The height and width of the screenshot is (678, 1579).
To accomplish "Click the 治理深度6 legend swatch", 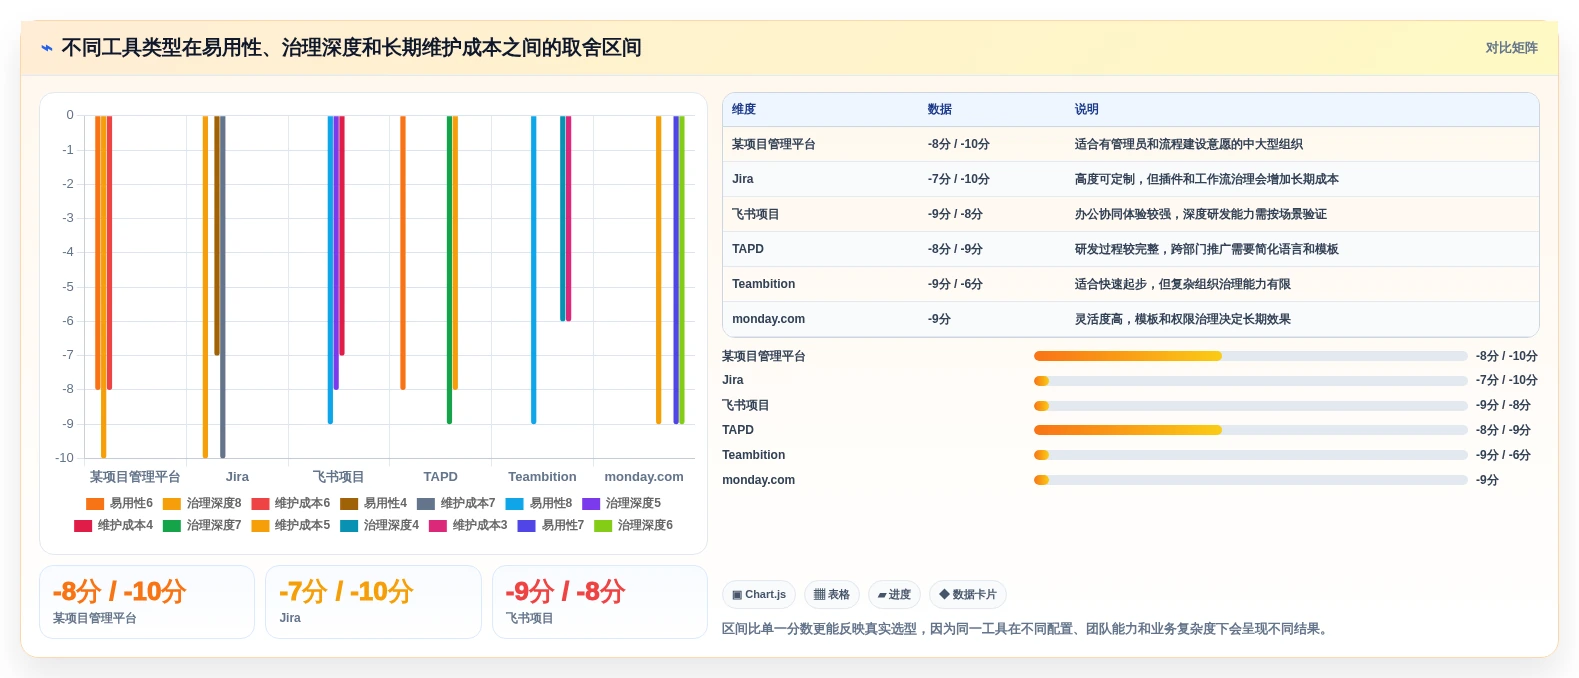I will tap(603, 526).
